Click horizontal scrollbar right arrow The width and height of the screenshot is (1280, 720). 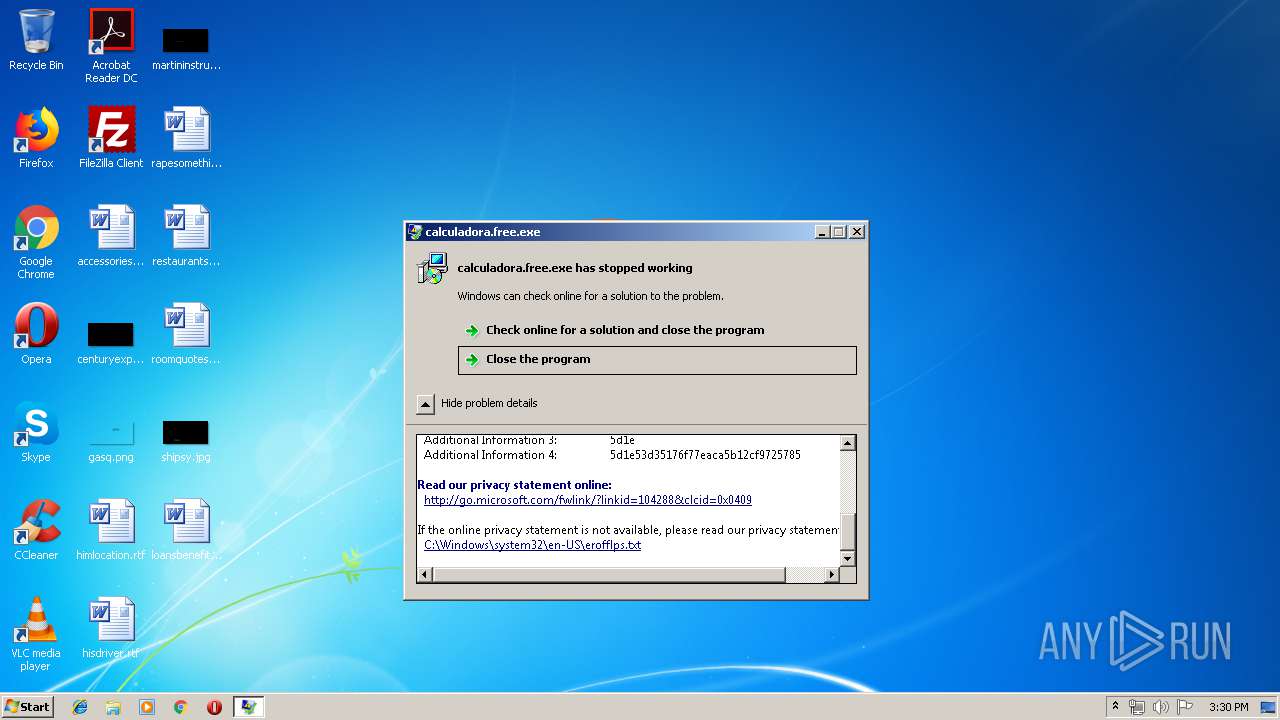tap(832, 575)
